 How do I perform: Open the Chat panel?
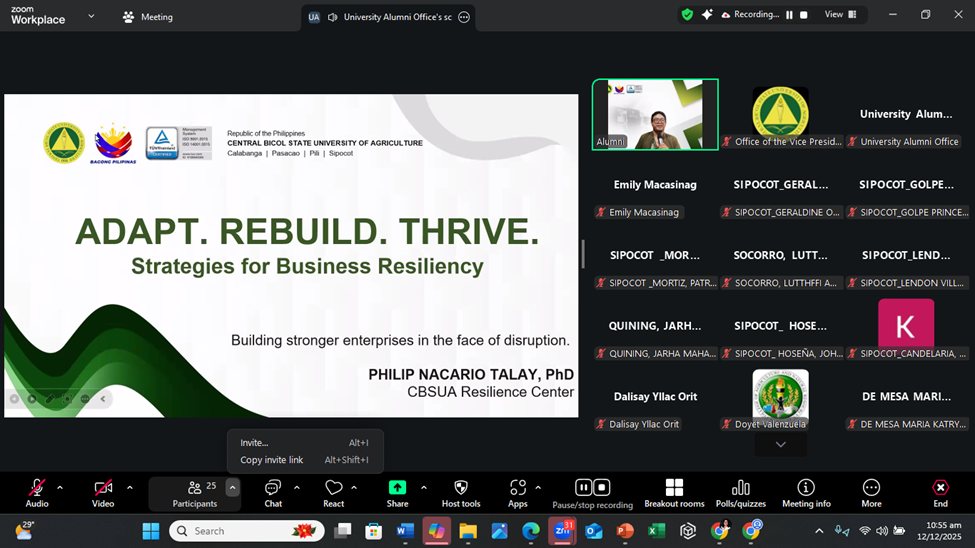coord(272,488)
